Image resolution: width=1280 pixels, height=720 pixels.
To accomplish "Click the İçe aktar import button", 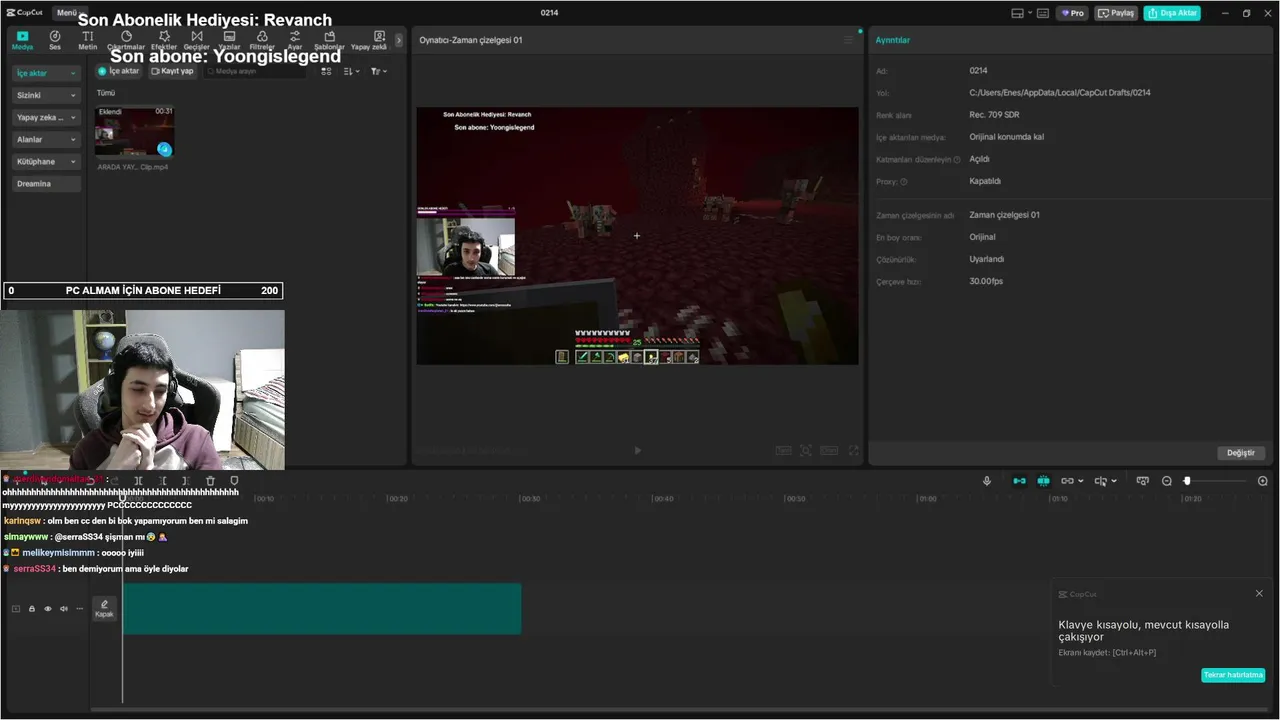I will pos(119,71).
